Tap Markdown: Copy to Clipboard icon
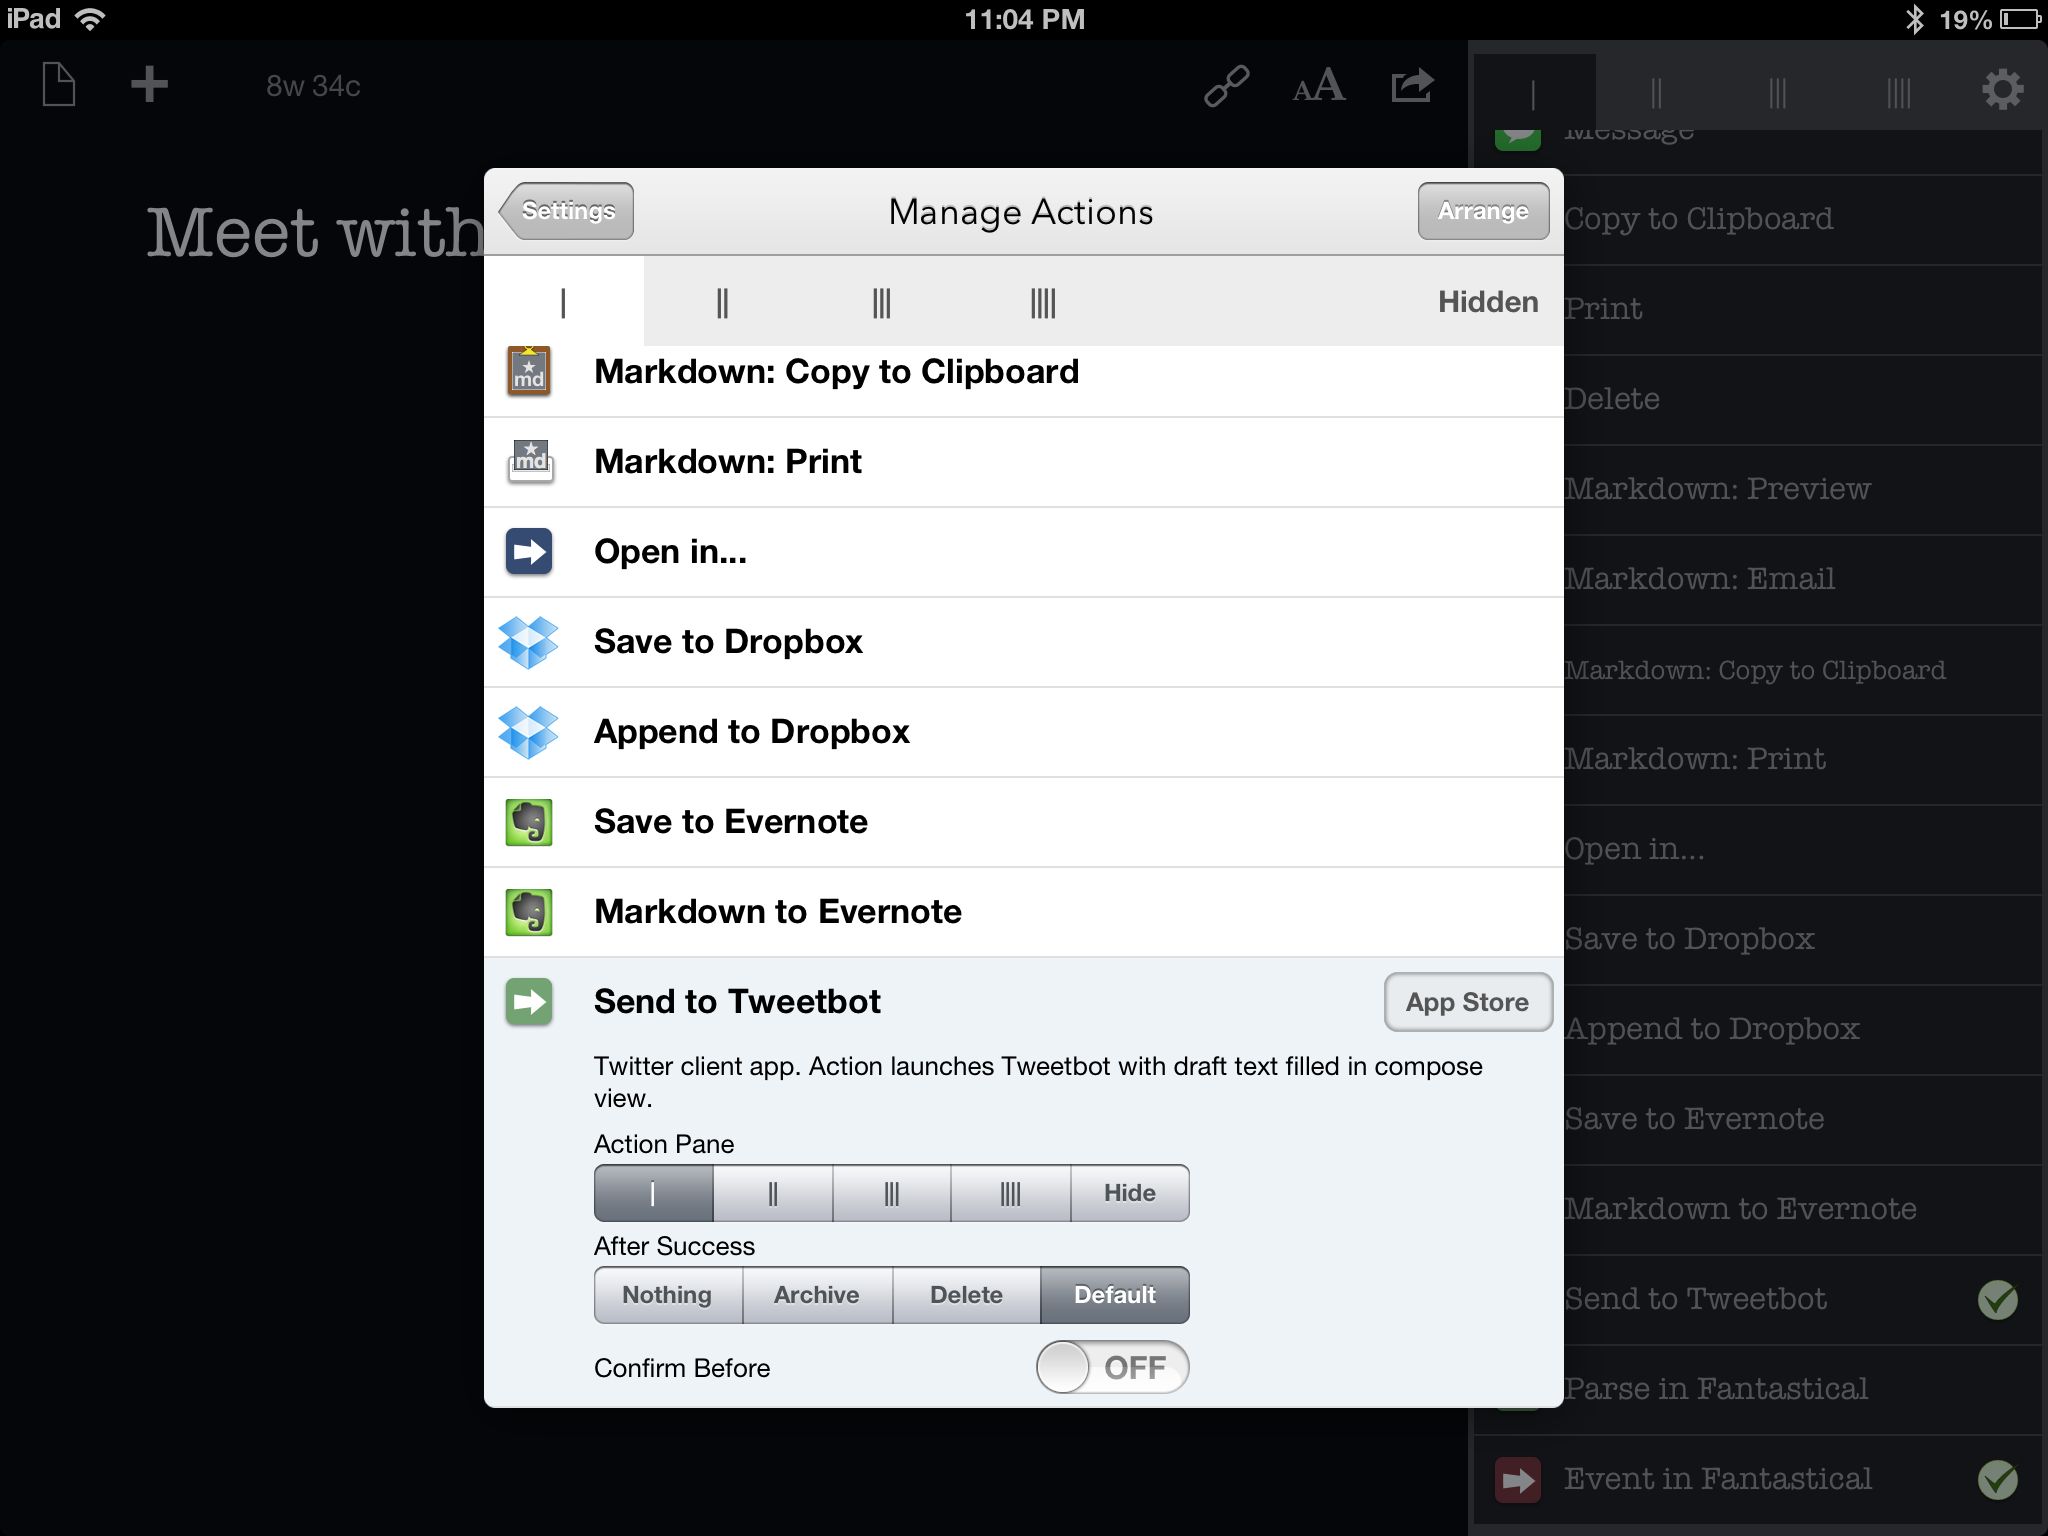Viewport: 2048px width, 1536px height. tap(529, 372)
